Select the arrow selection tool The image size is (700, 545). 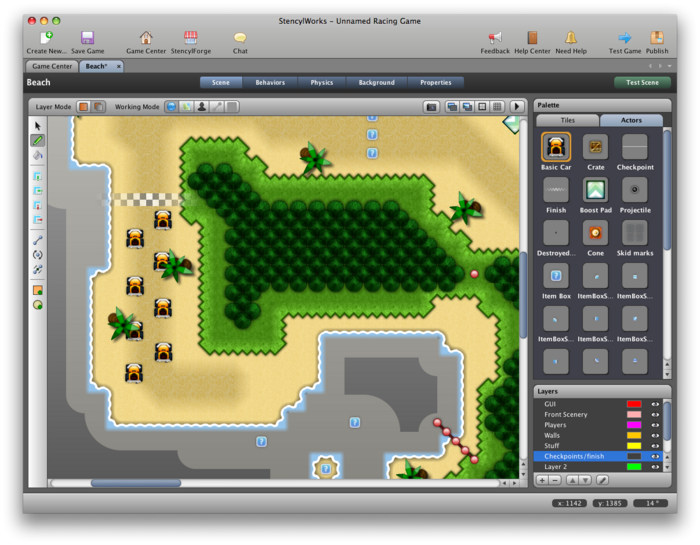coord(38,126)
